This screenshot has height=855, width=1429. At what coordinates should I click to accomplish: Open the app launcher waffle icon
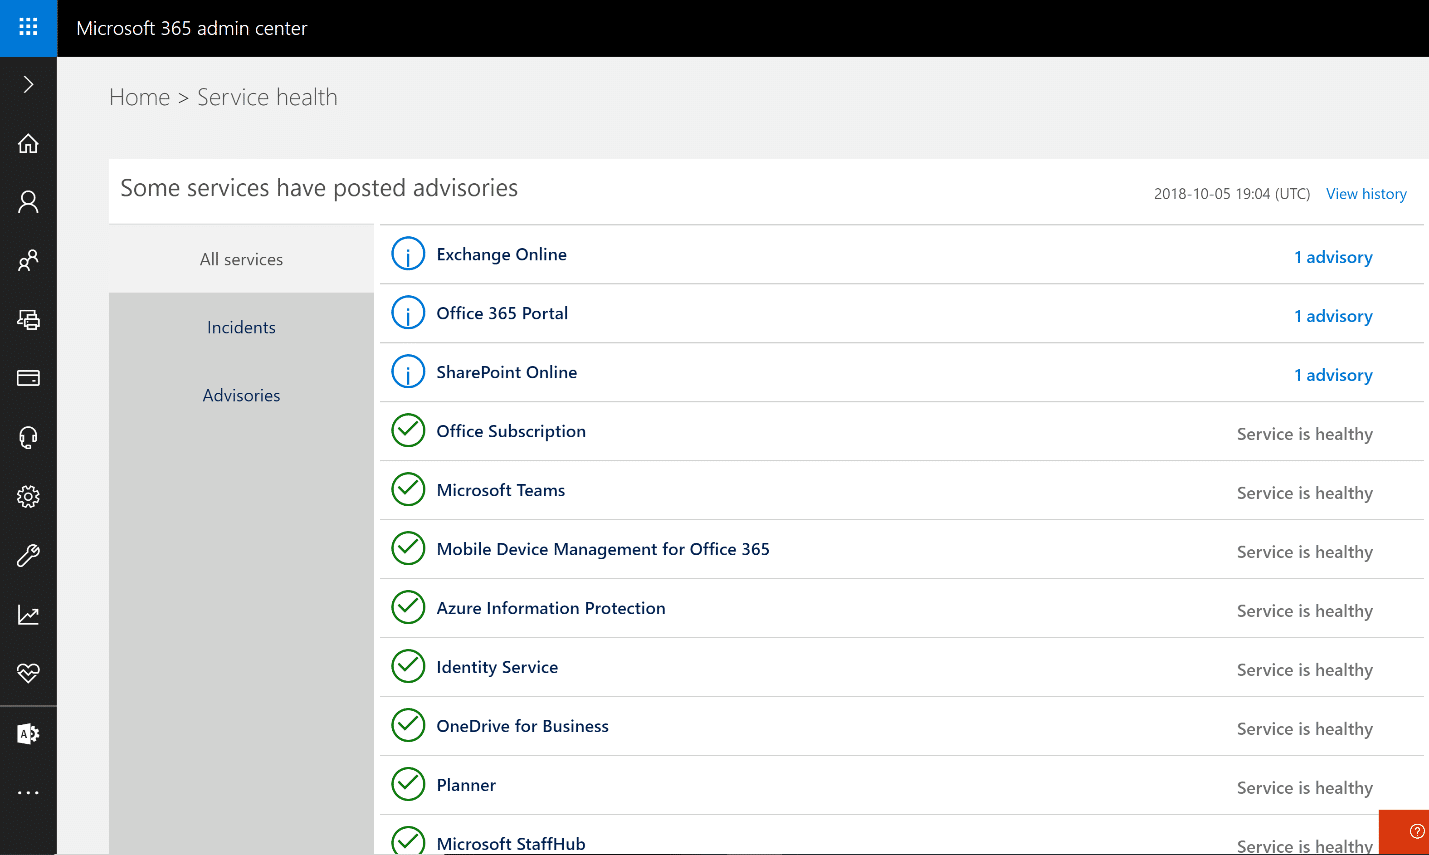(28, 28)
